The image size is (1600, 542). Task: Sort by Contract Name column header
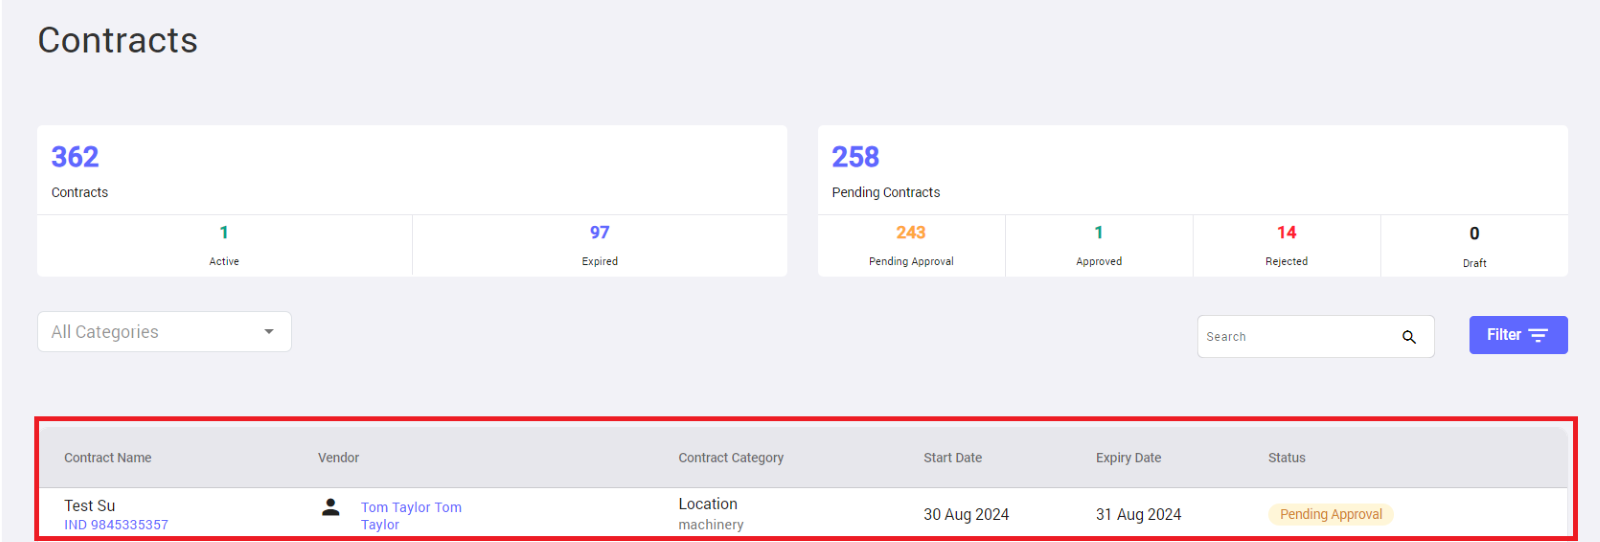tap(108, 458)
